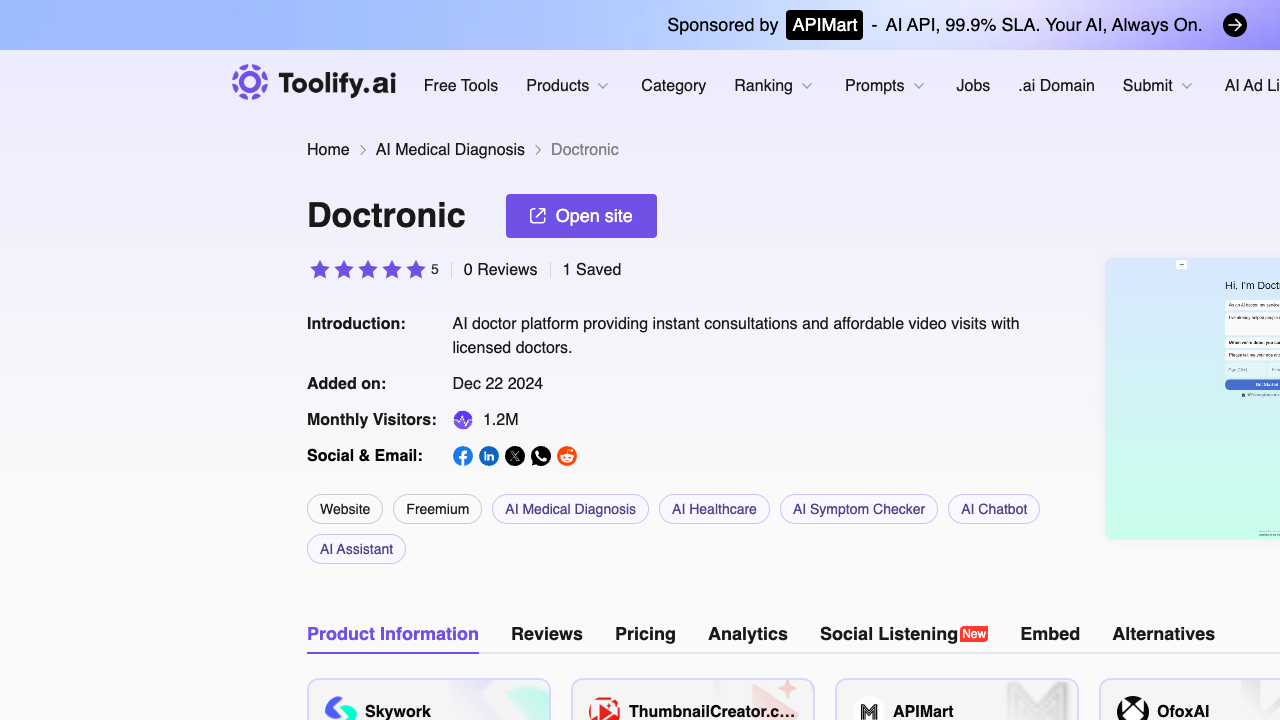The image size is (1280, 720).
Task: Open Free Tools in navigation
Action: click(461, 86)
